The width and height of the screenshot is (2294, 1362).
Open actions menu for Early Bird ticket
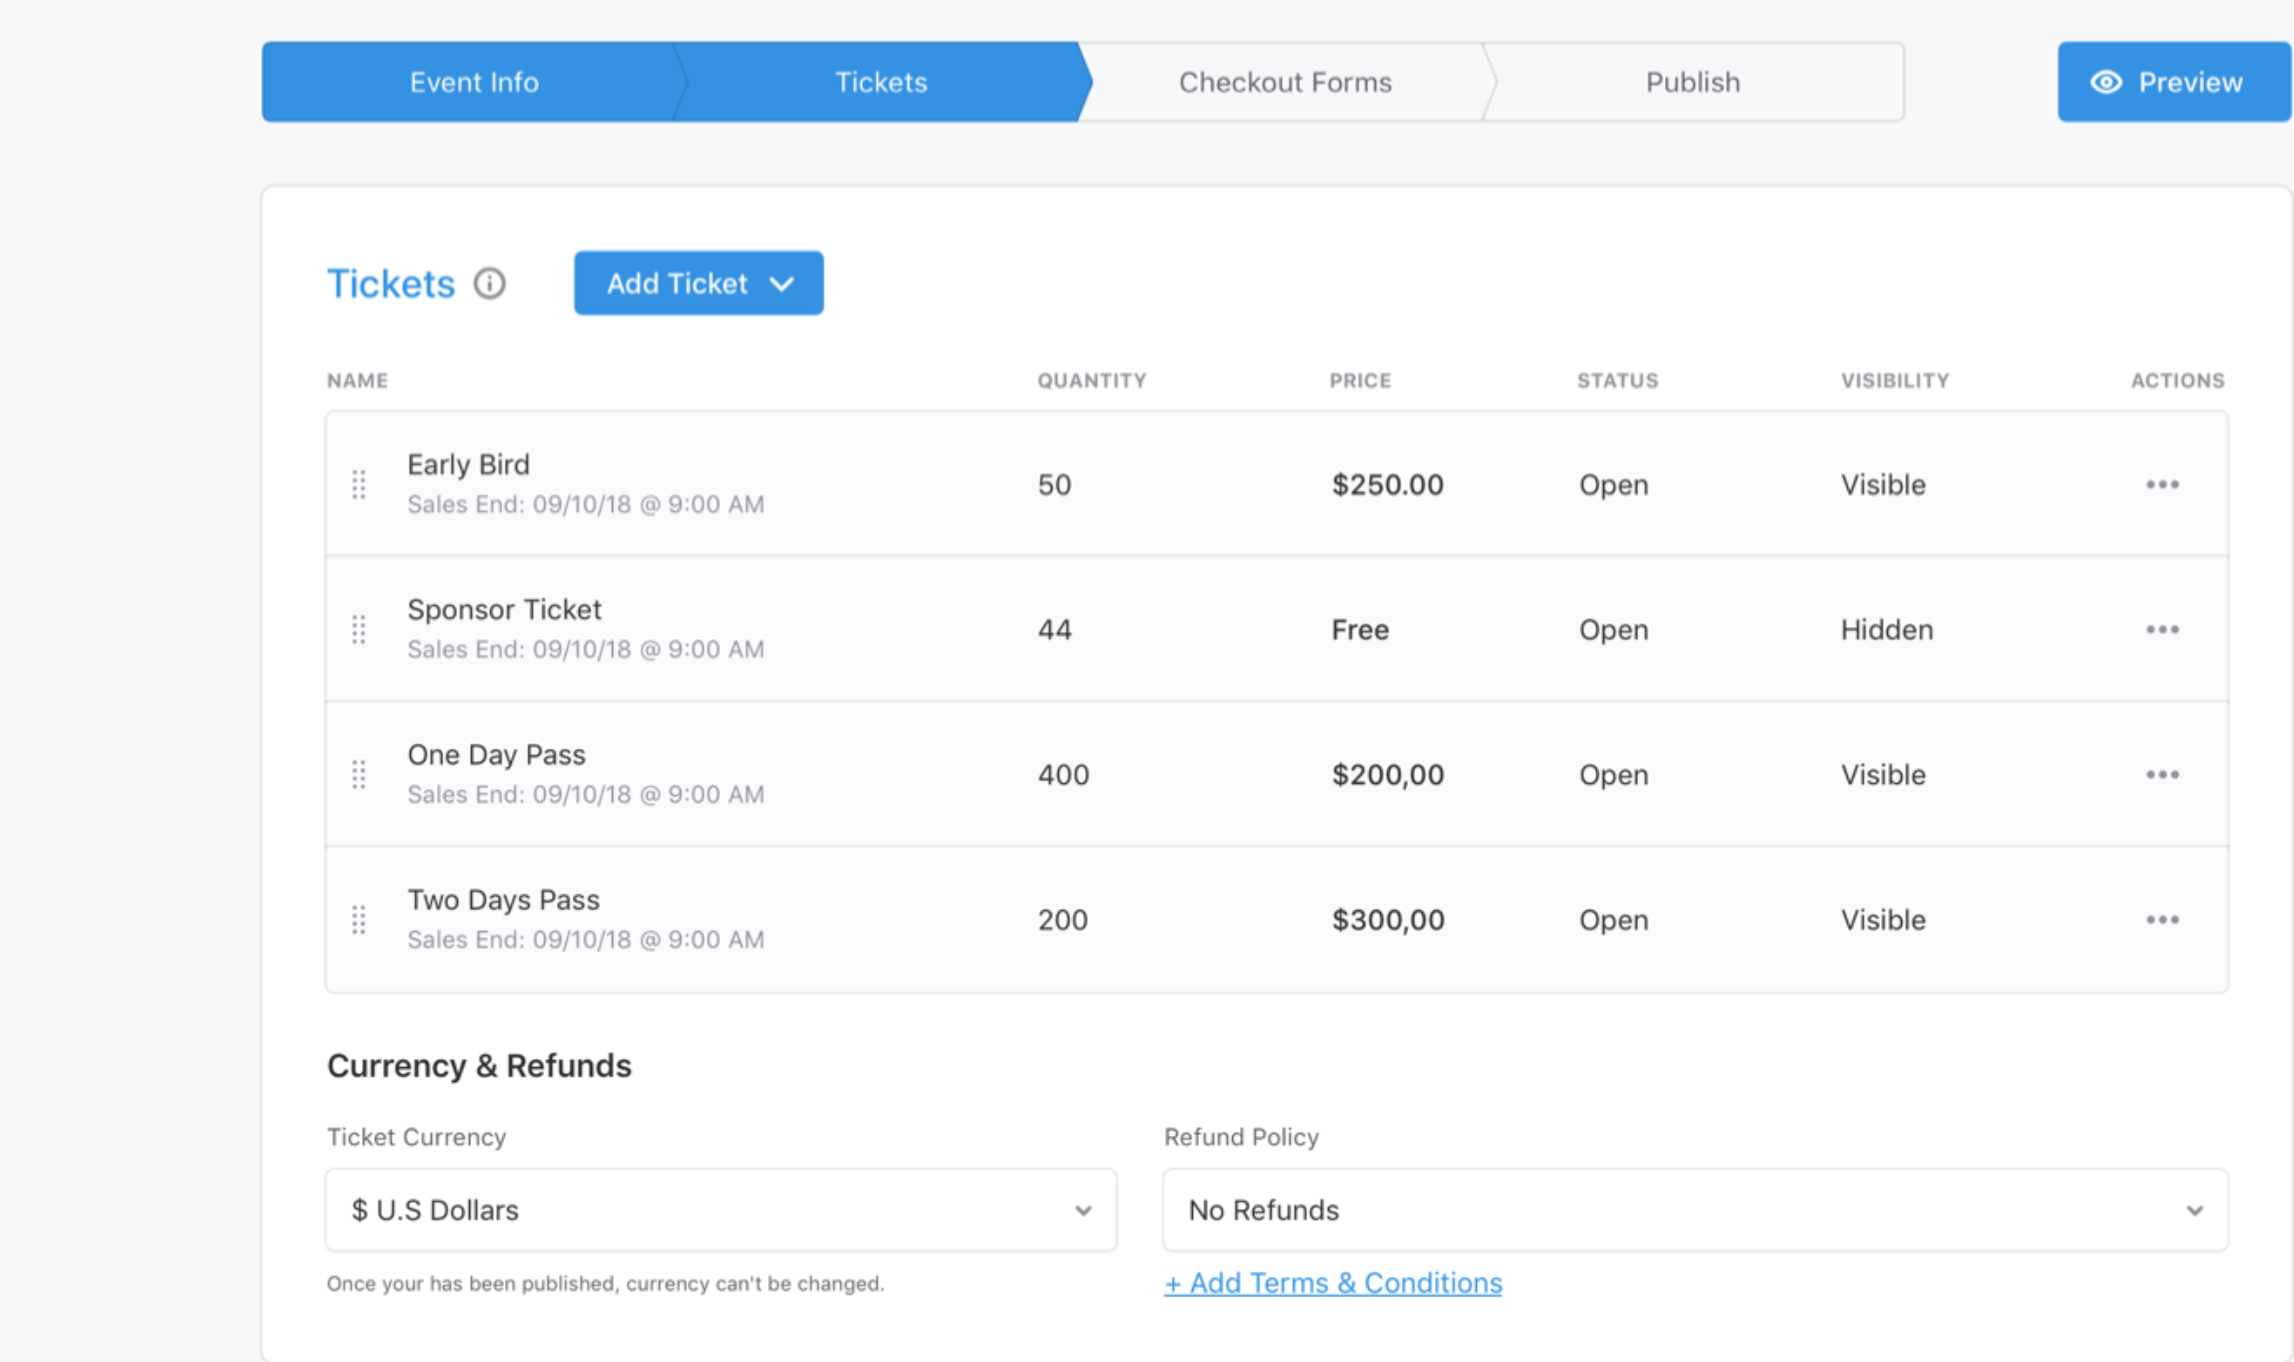pos(2162,485)
